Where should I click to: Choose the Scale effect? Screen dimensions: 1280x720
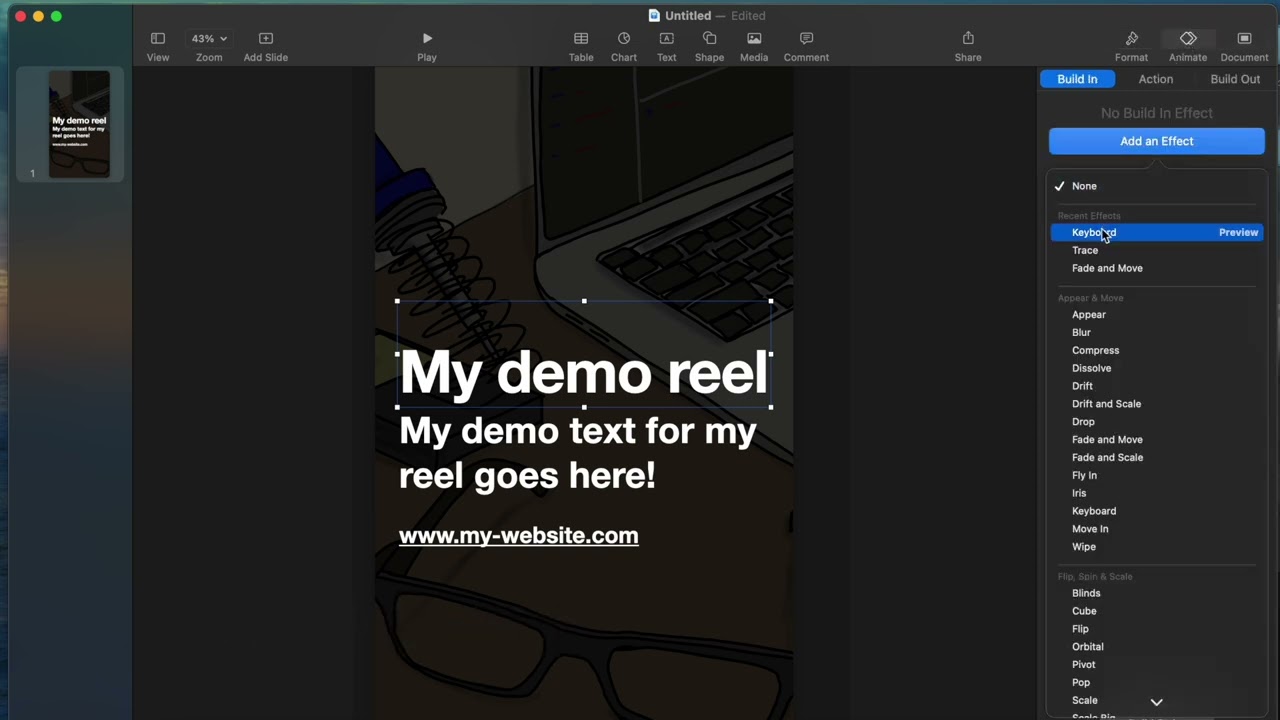(1084, 700)
